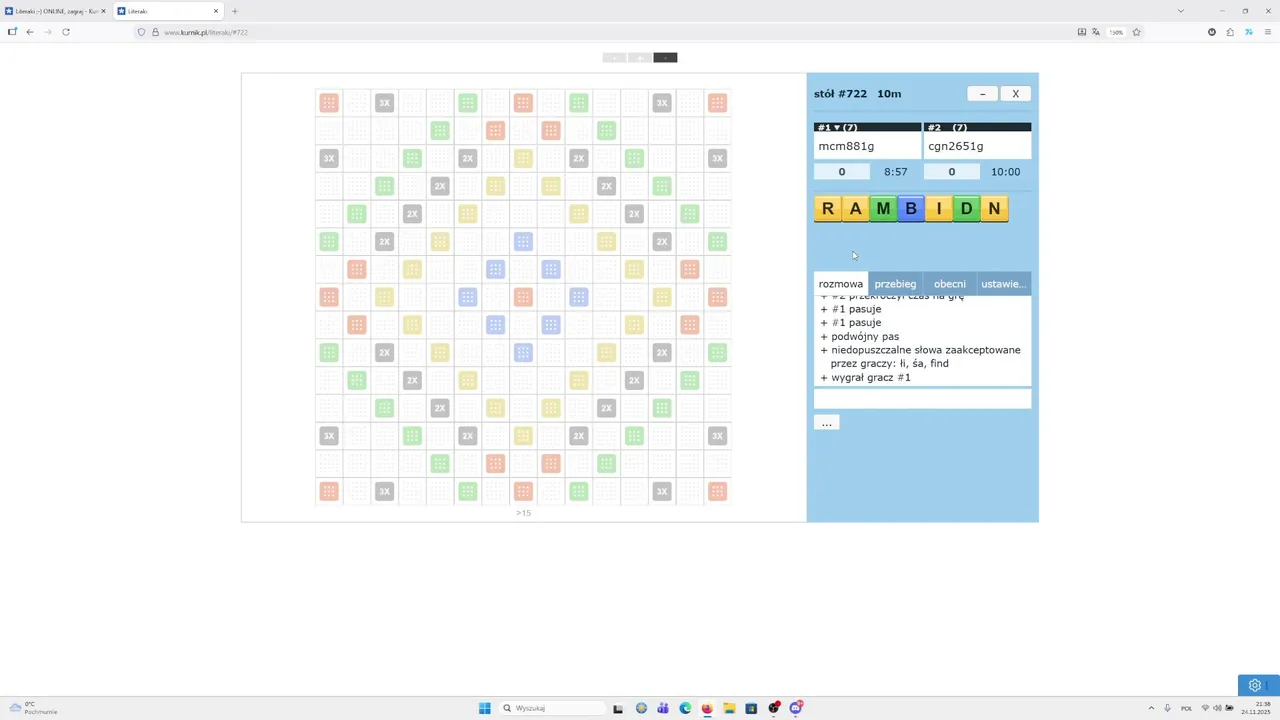Click the >15 label under the board
This screenshot has width=1280, height=720.
tap(523, 513)
